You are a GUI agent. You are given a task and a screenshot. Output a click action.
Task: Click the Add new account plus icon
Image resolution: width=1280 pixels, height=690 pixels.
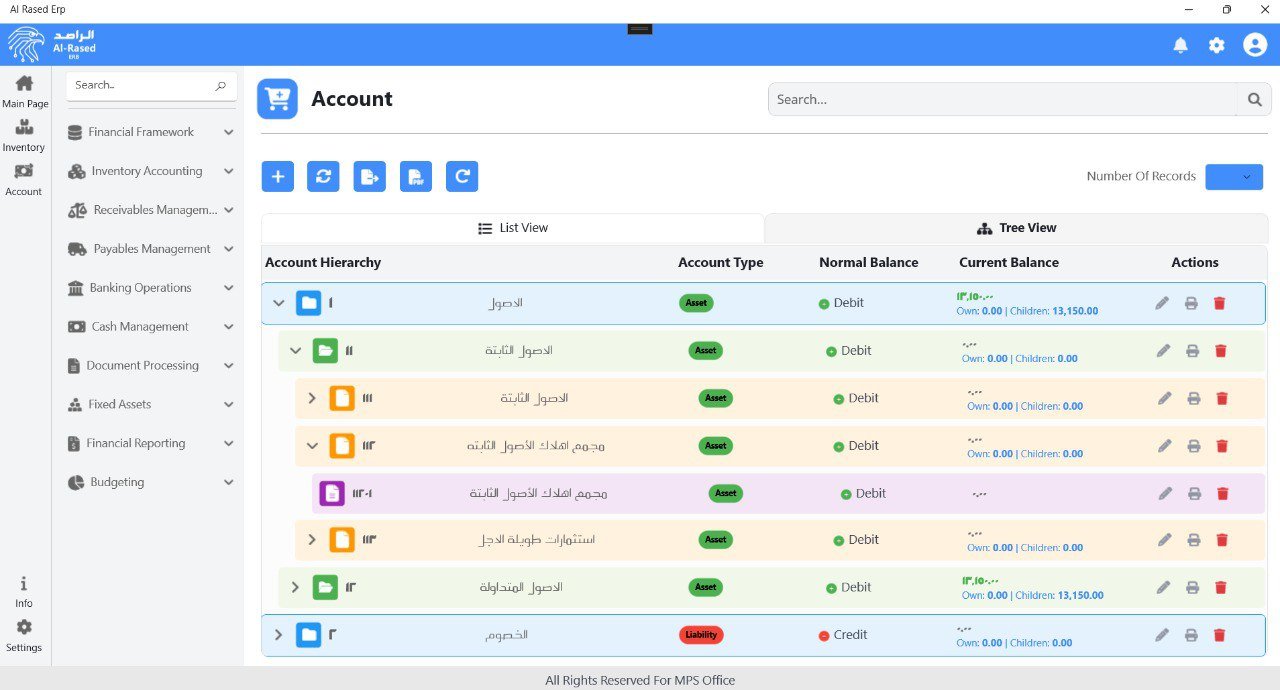(x=278, y=176)
